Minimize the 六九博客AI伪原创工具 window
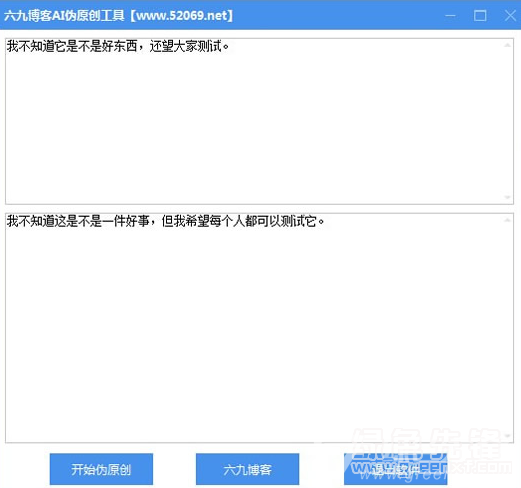The image size is (521, 488). (450, 15)
